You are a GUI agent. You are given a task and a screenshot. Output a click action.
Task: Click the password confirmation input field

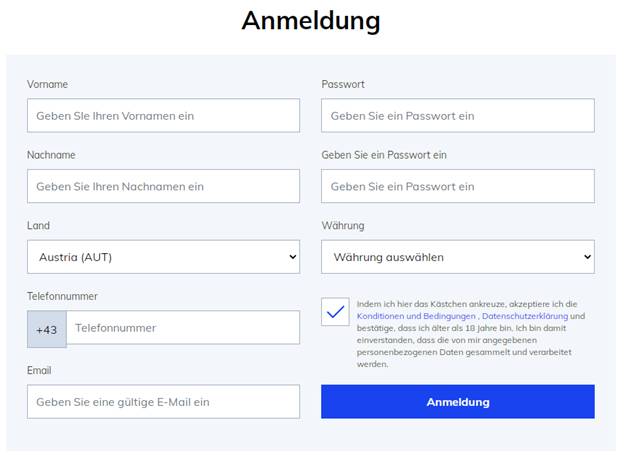tap(458, 186)
